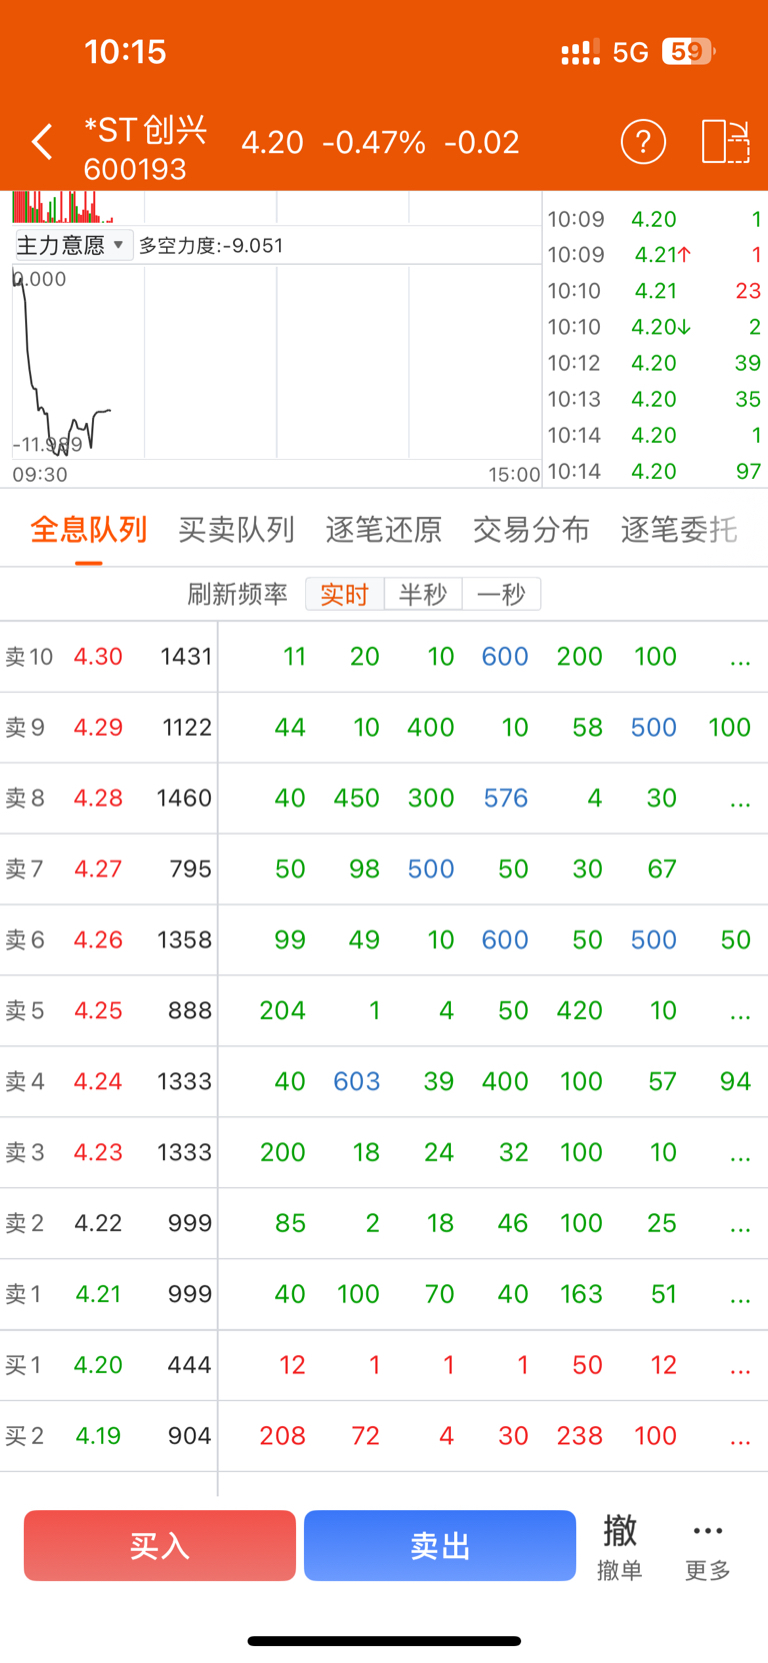Tap 卖4 price 4.24
This screenshot has width=768, height=1663.
click(98, 1082)
